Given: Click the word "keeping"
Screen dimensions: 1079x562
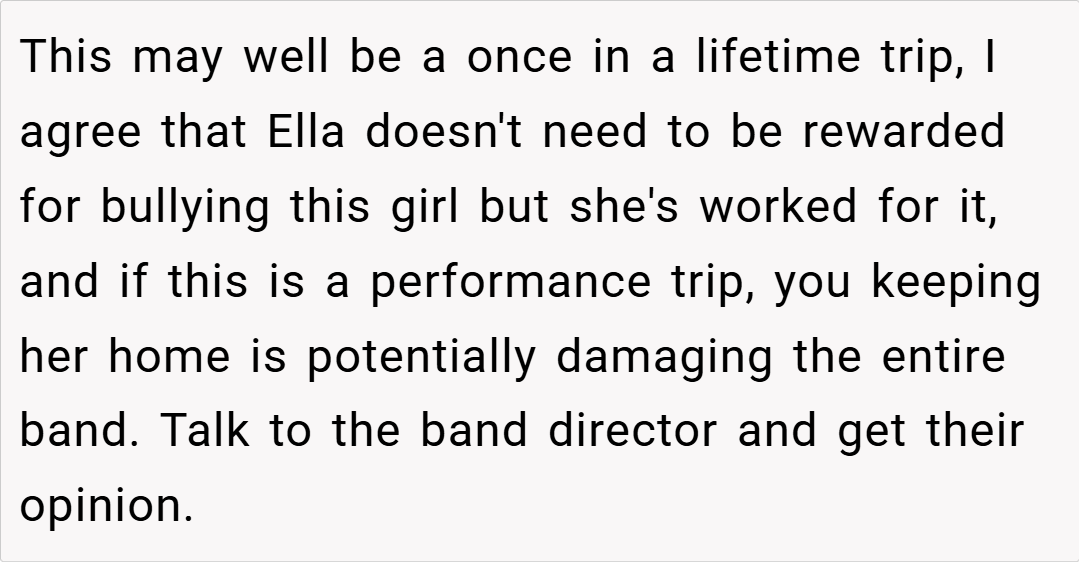Looking at the screenshot, I should (955, 284).
